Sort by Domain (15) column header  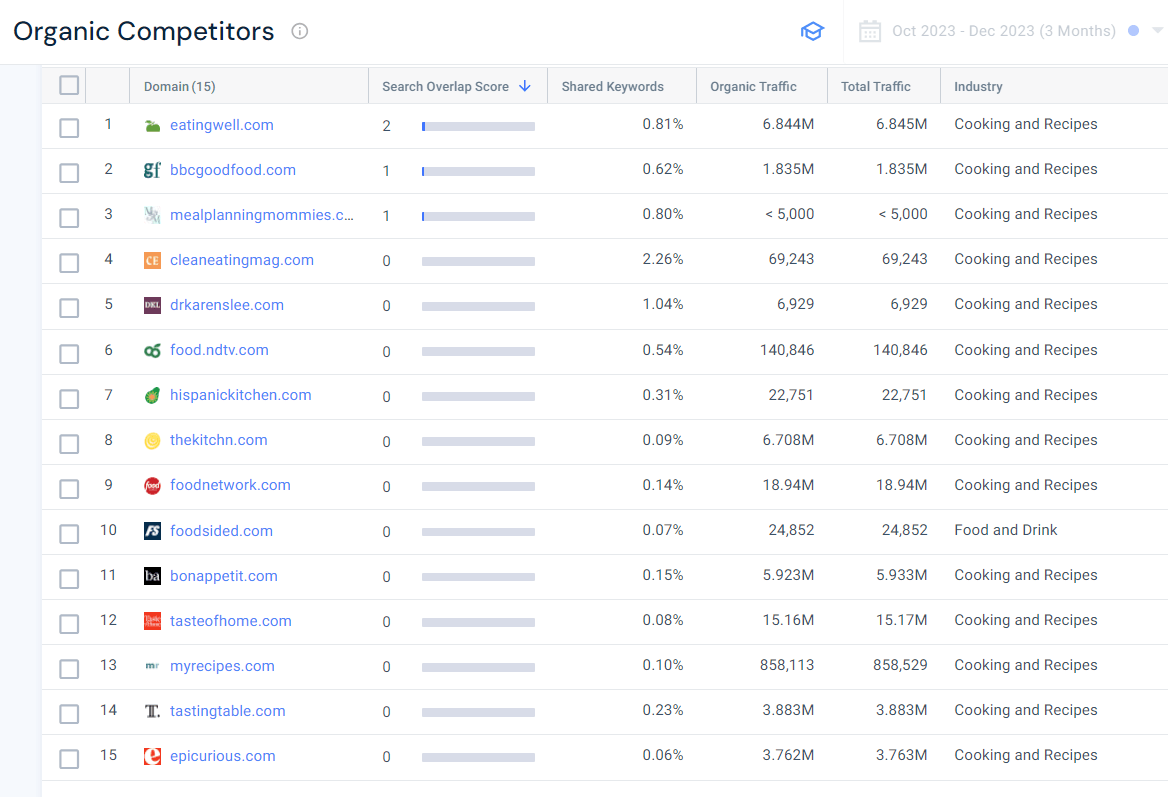pos(180,86)
